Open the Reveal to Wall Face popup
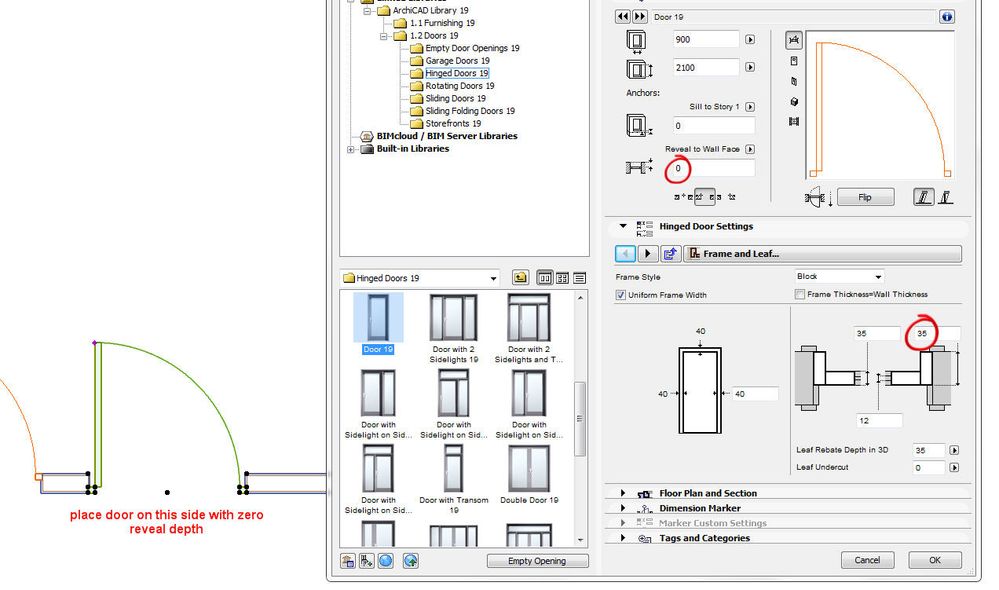 pos(750,149)
